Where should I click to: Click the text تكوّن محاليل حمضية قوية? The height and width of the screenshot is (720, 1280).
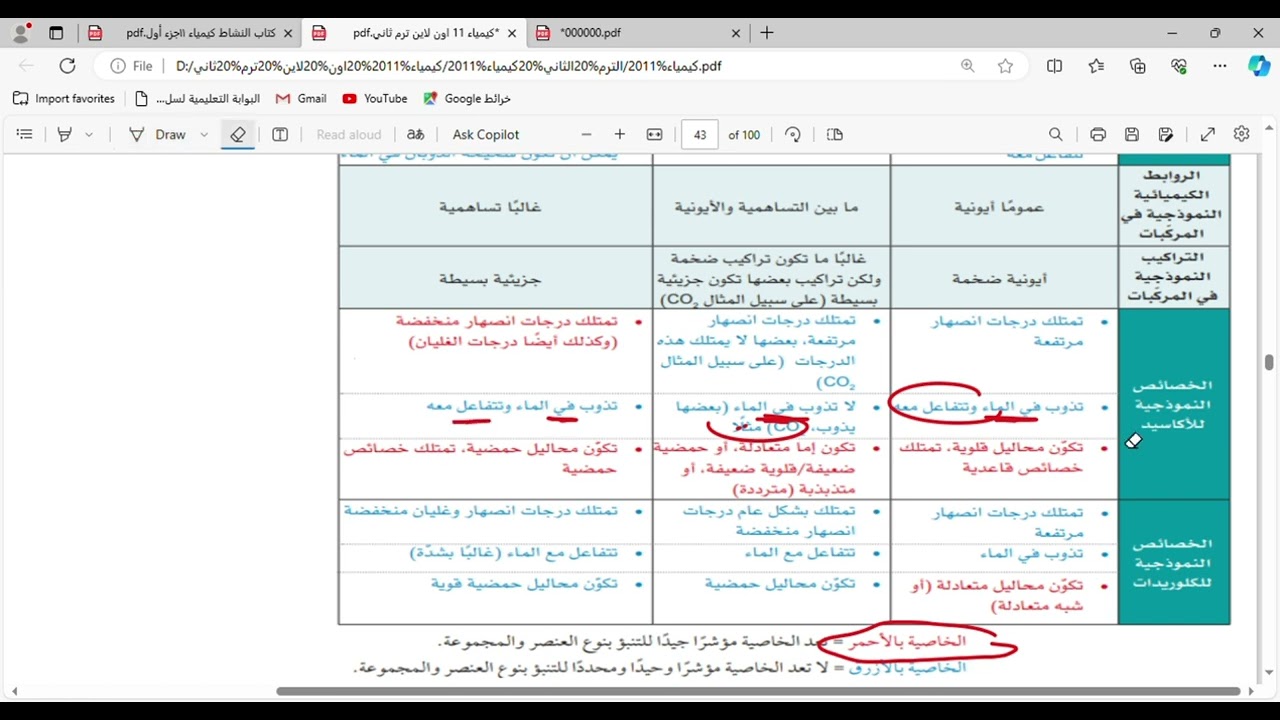click(x=524, y=584)
